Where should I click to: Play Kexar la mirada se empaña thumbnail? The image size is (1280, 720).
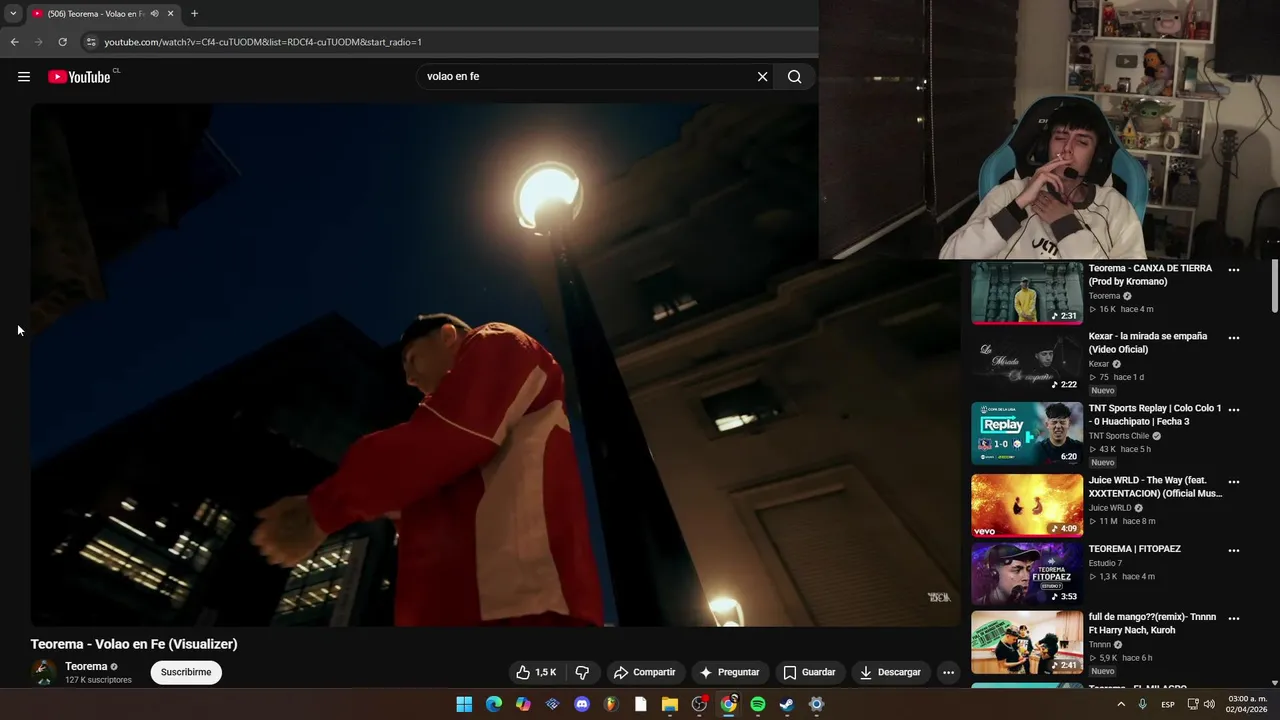(1027, 362)
